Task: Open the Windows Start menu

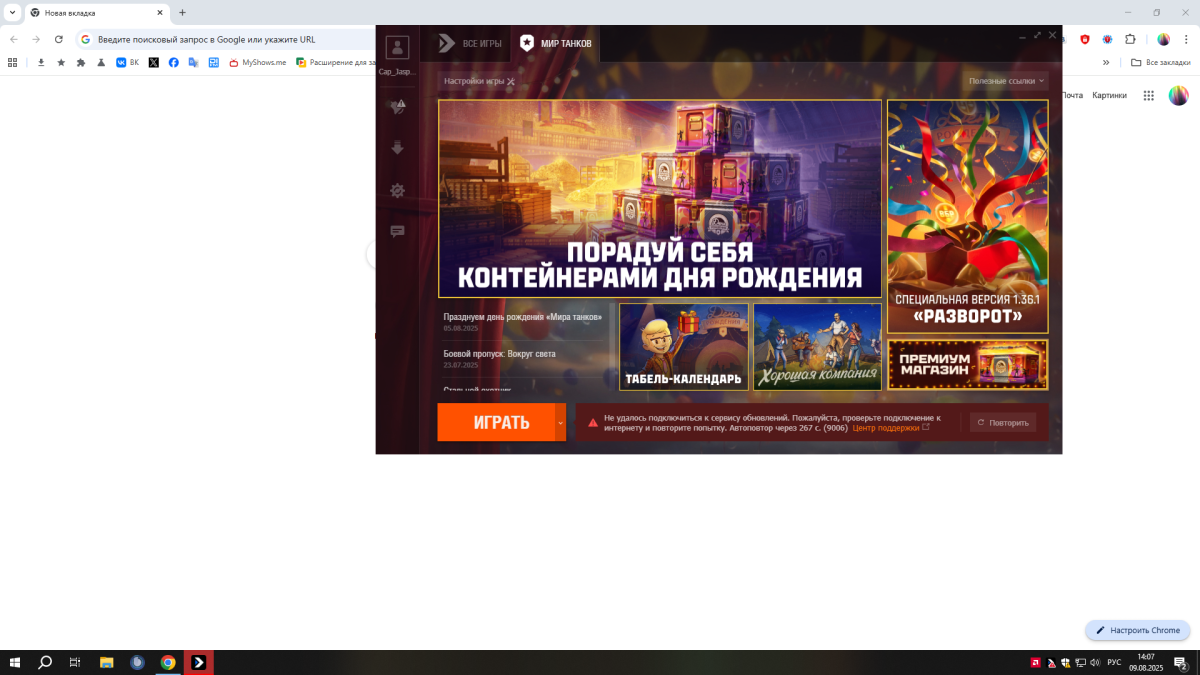Action: (15, 662)
